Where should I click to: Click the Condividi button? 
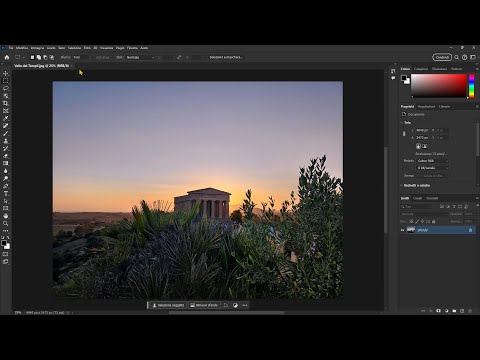(x=442, y=57)
